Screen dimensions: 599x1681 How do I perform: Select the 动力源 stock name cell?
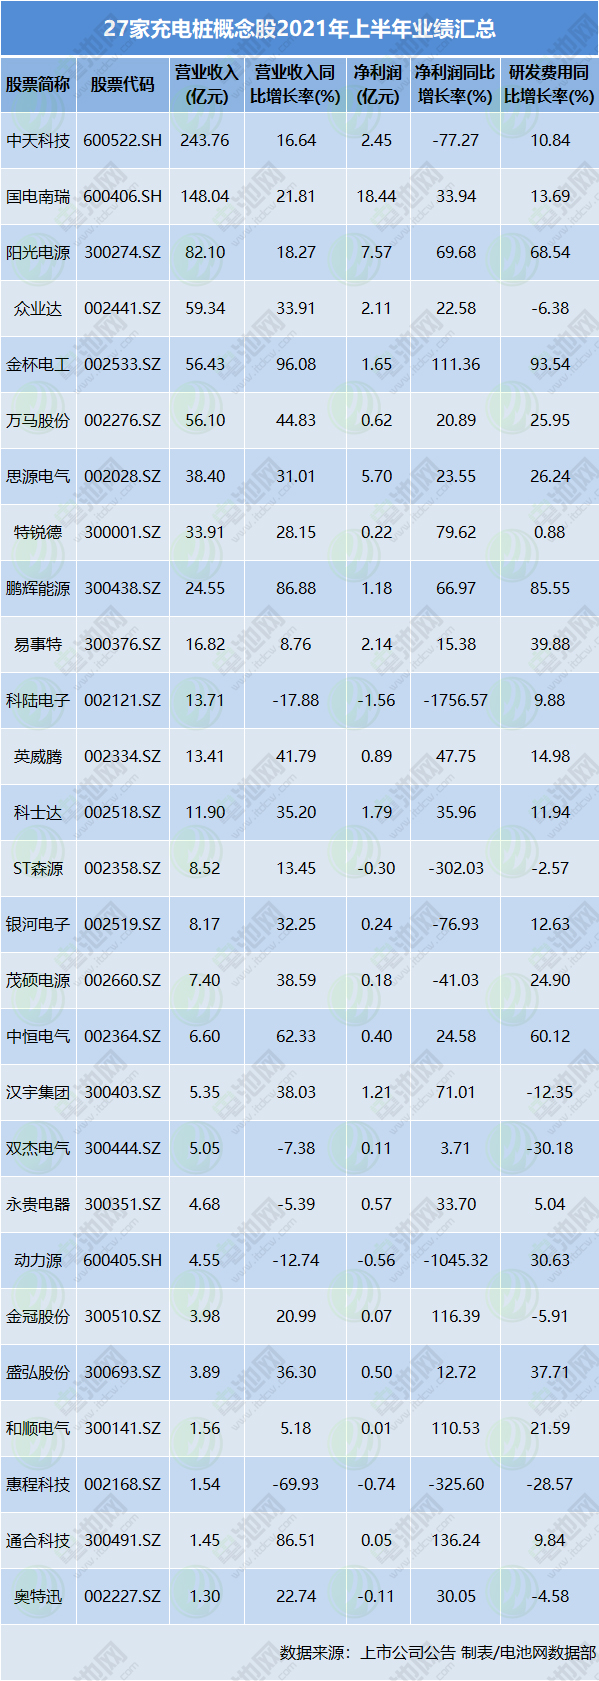(x=38, y=1260)
